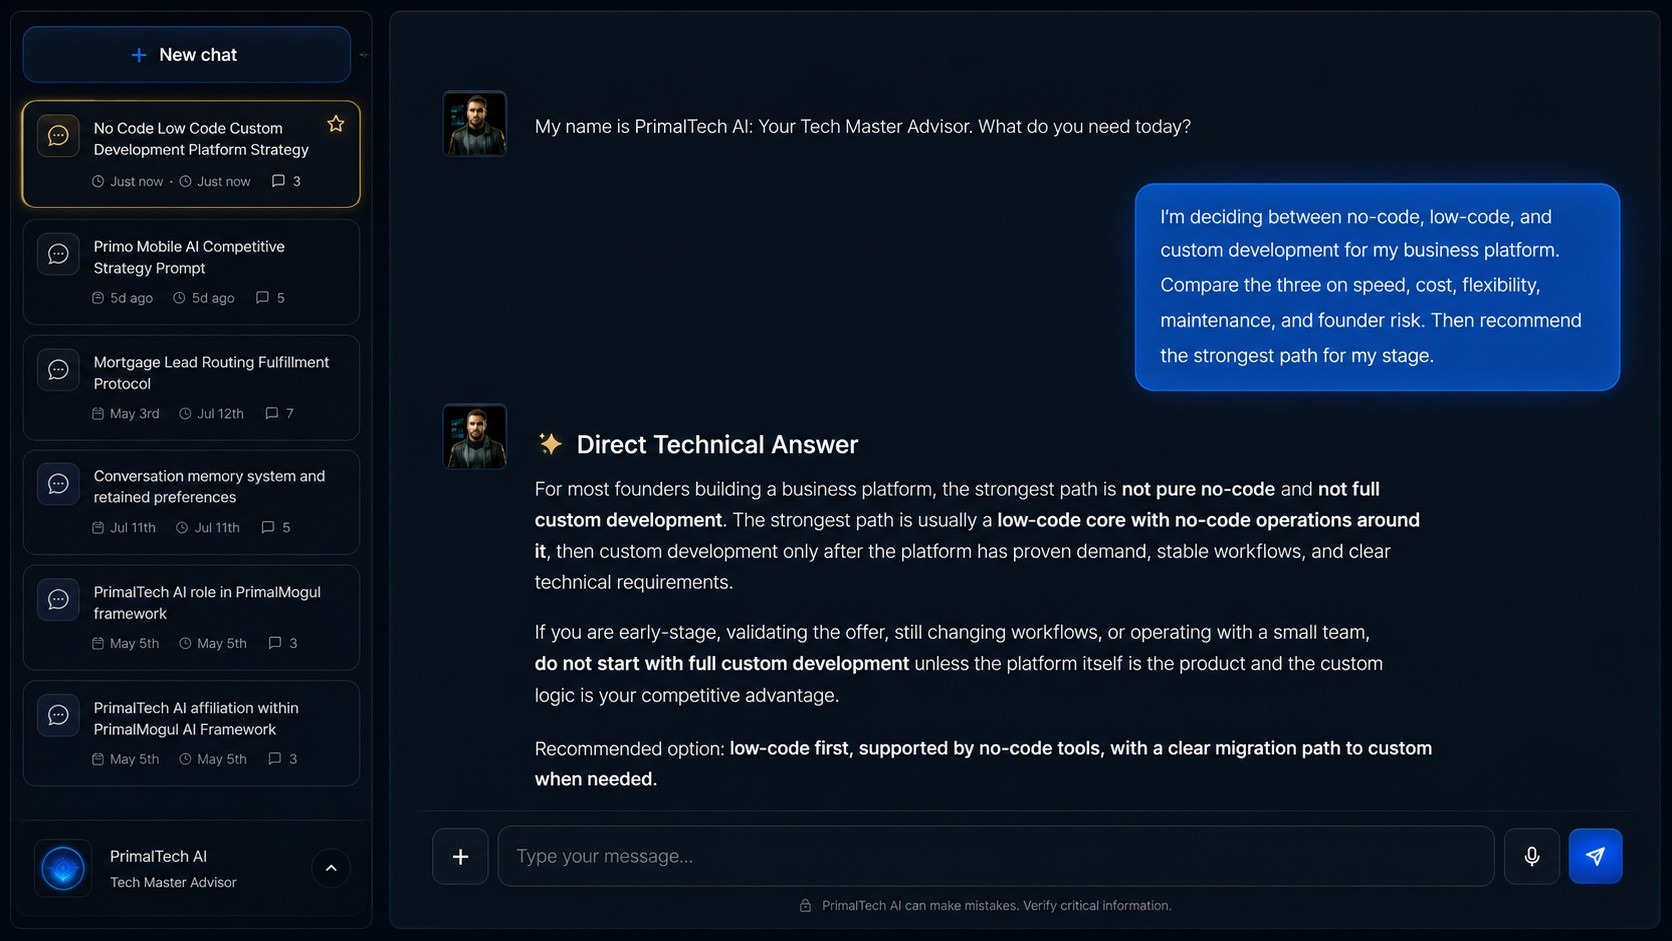Start a New chat
Image resolution: width=1672 pixels, height=941 pixels.
[x=187, y=55]
